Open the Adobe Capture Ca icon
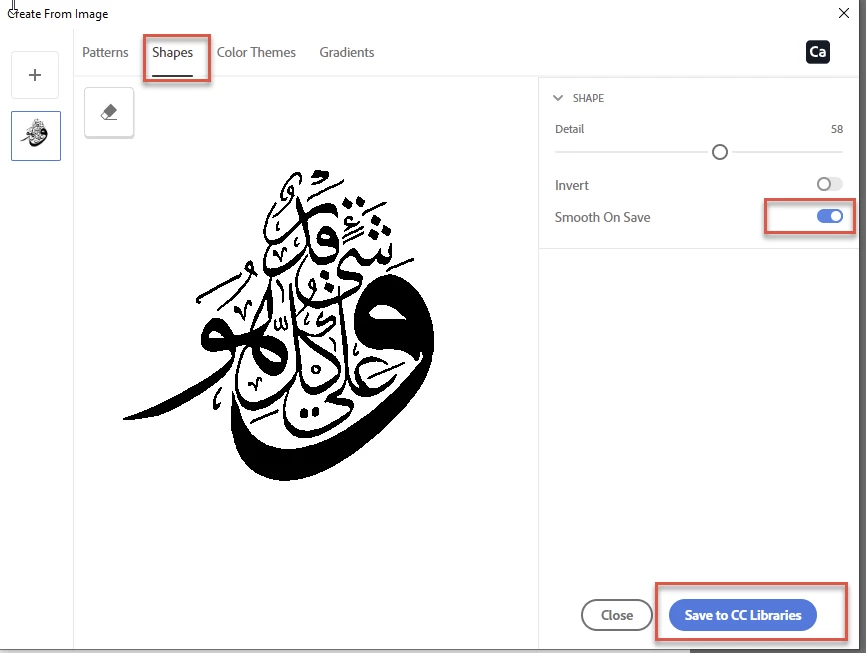 817,52
